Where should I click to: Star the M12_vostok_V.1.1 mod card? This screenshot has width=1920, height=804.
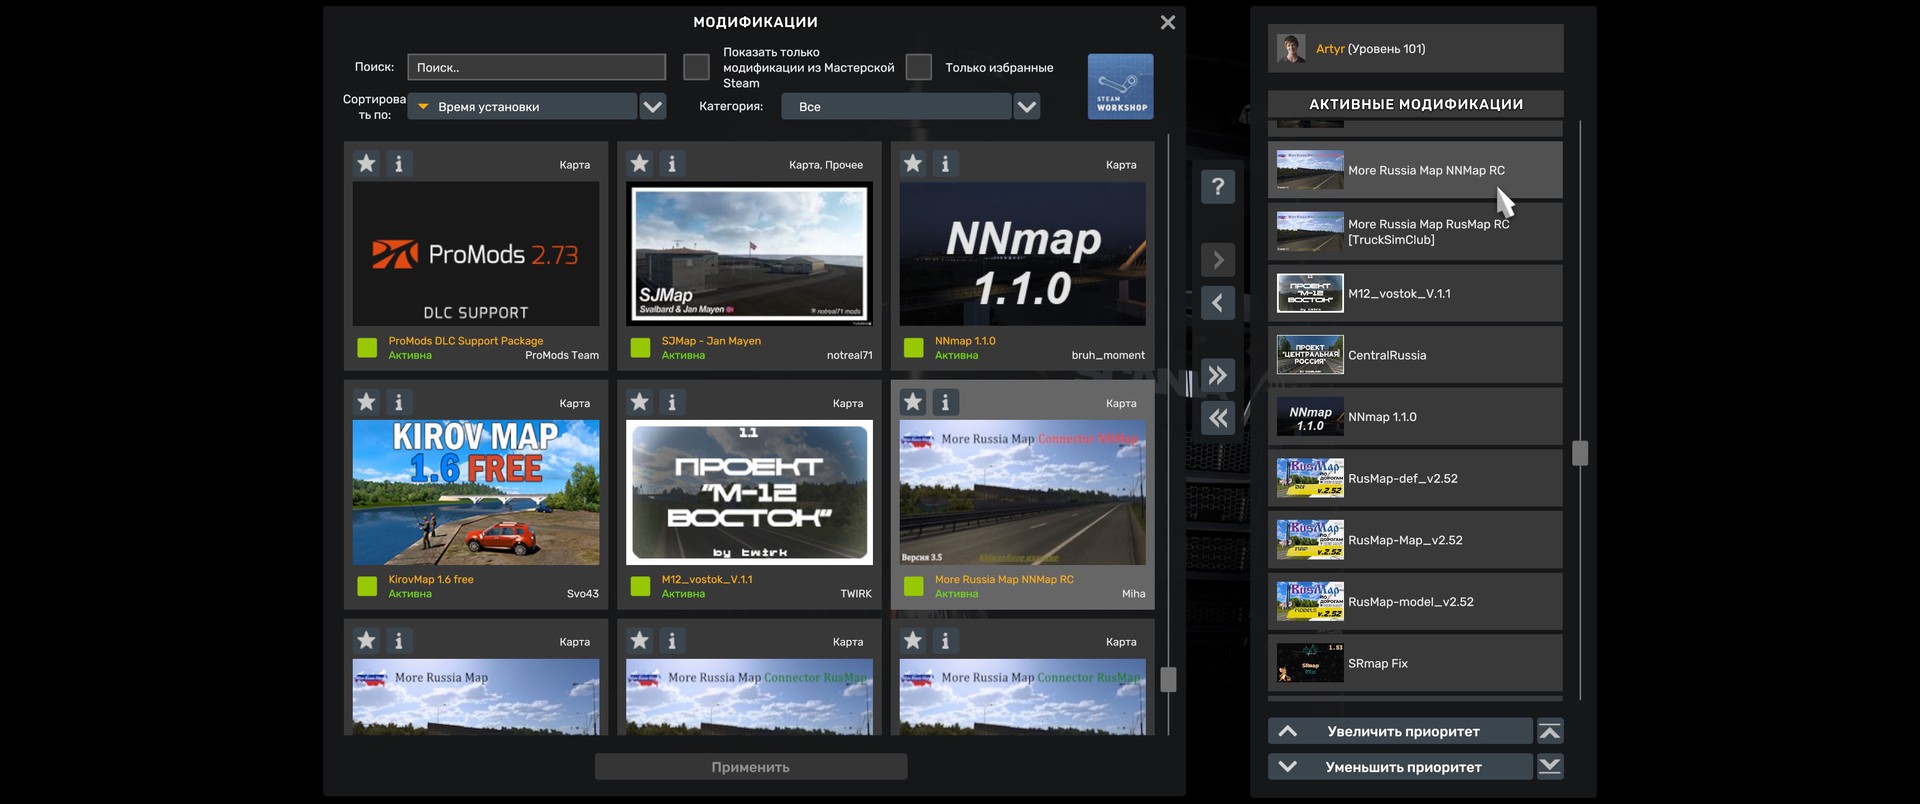640,402
